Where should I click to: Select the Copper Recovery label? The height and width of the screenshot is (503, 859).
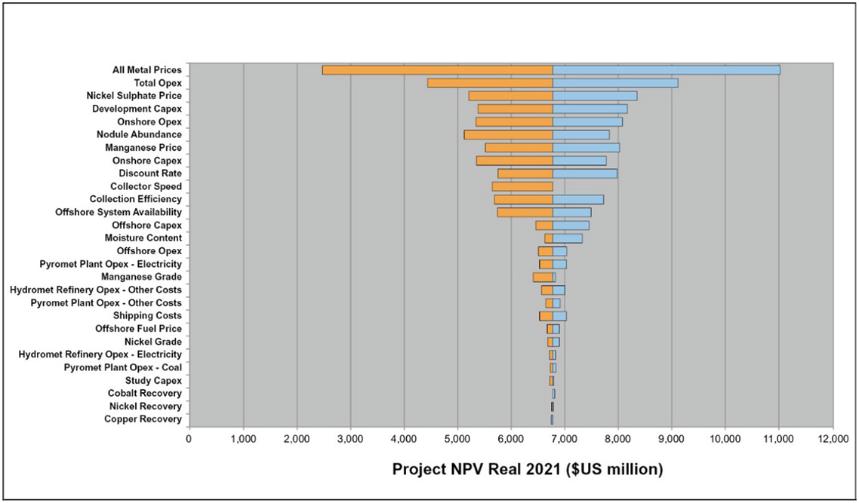tap(142, 419)
